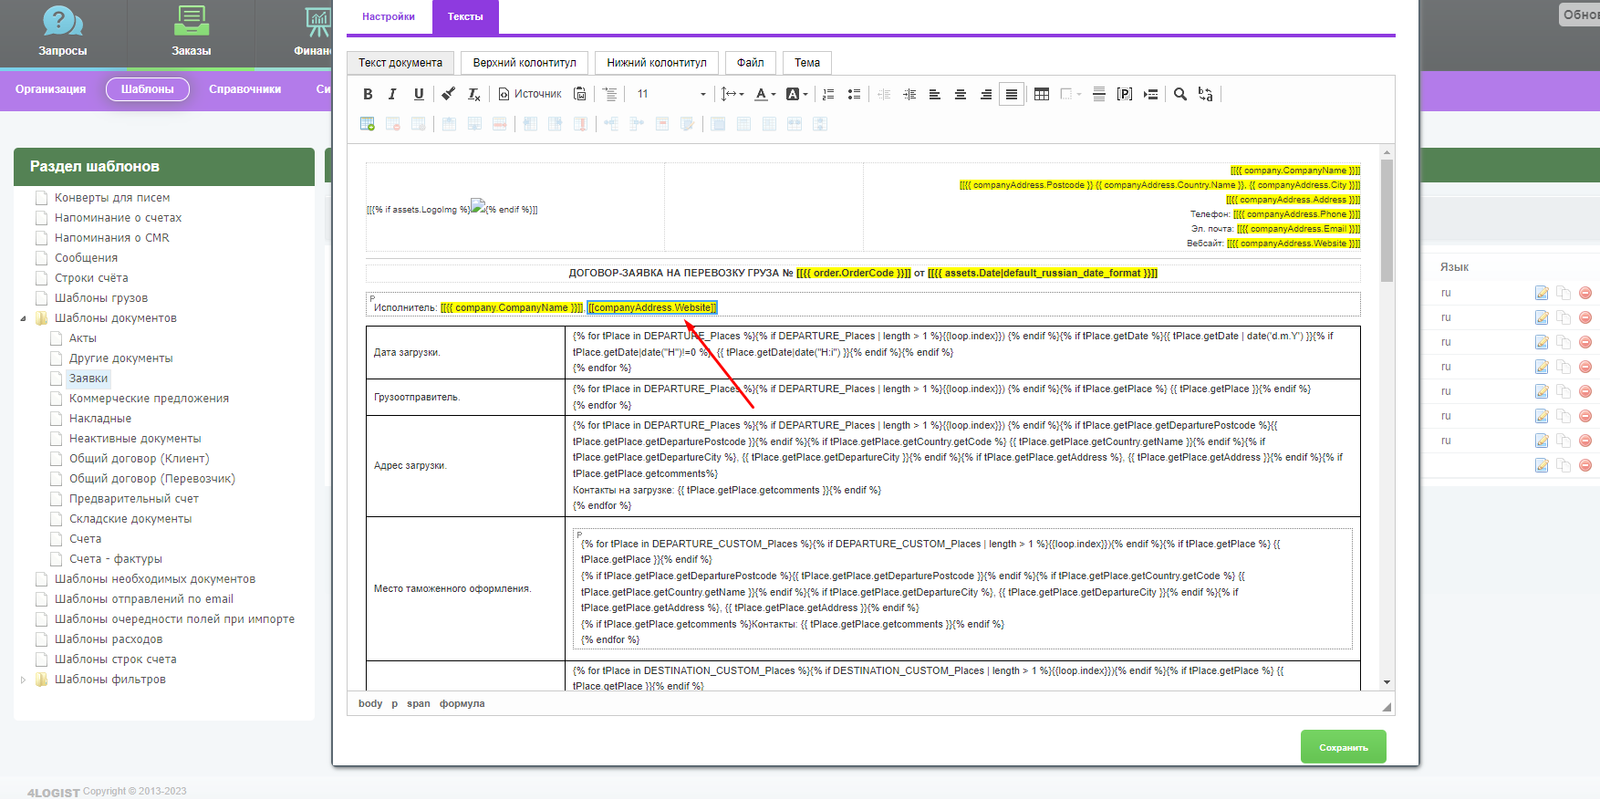
Task: Click the order.OrderCode placeholder in title
Action: [x=853, y=273]
